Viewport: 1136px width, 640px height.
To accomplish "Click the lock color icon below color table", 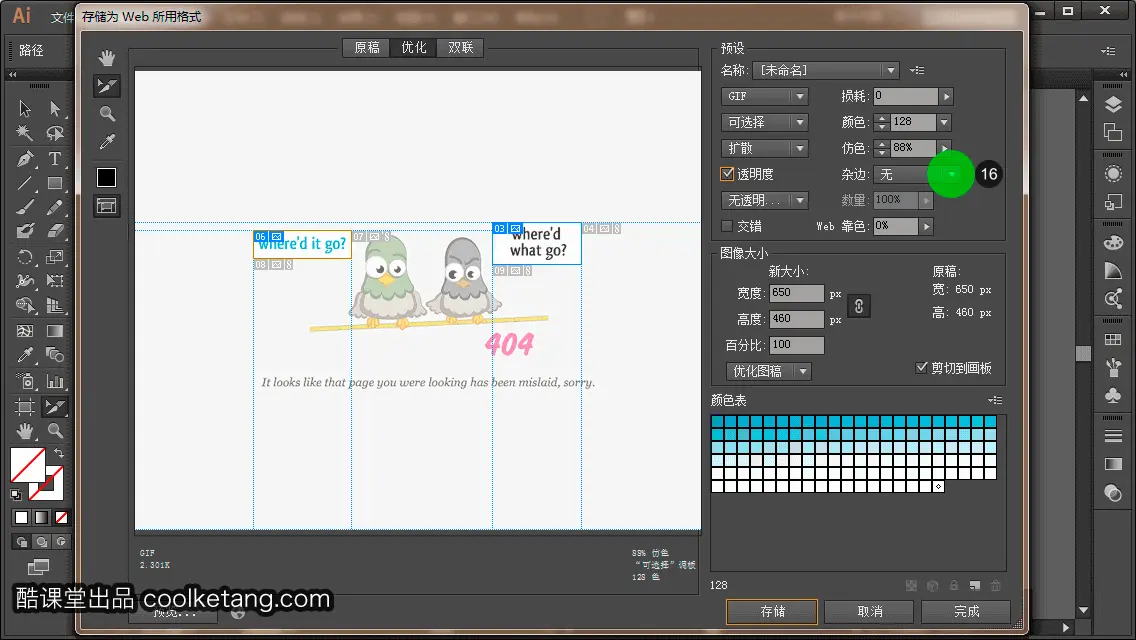I will click(953, 586).
